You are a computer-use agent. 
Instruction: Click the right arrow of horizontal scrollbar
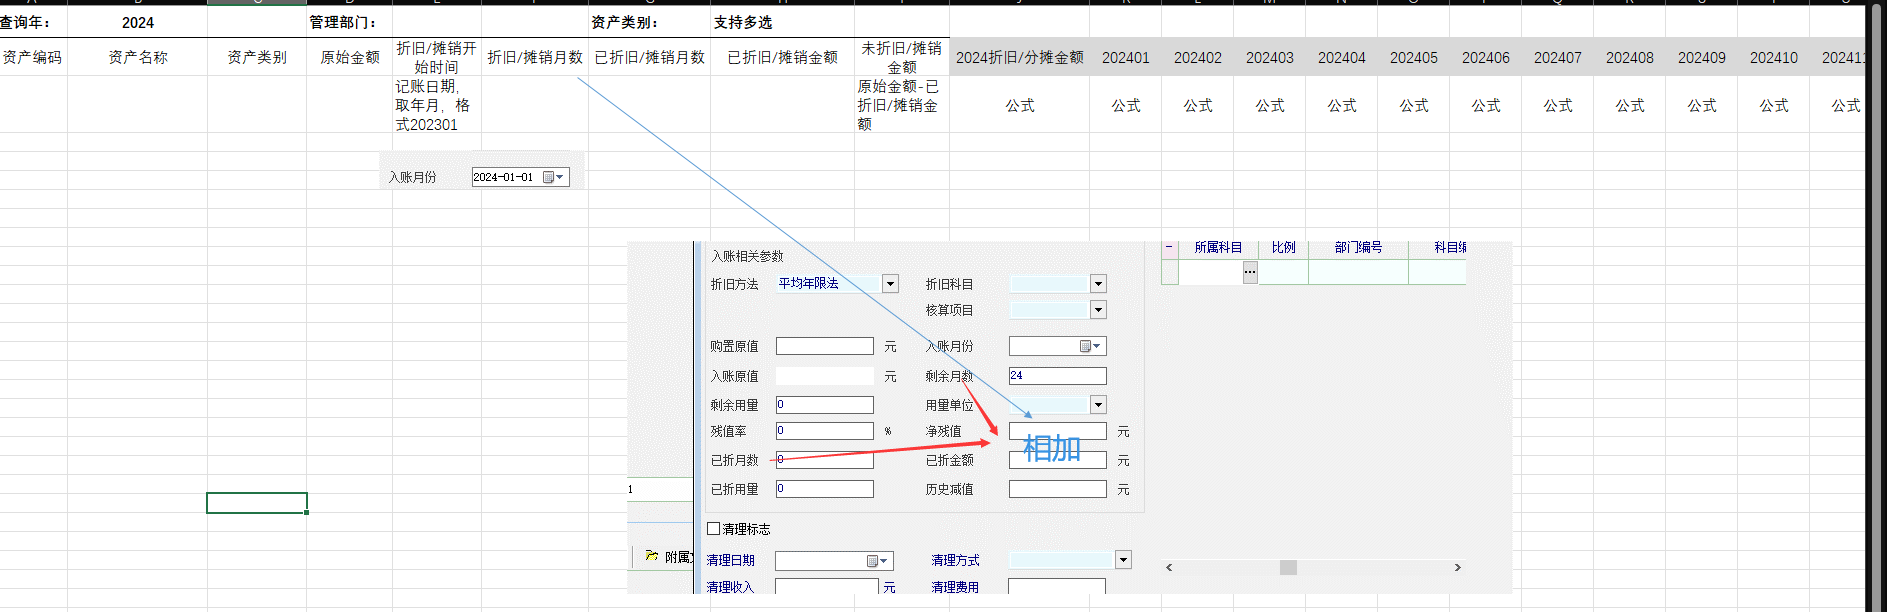coord(1457,567)
